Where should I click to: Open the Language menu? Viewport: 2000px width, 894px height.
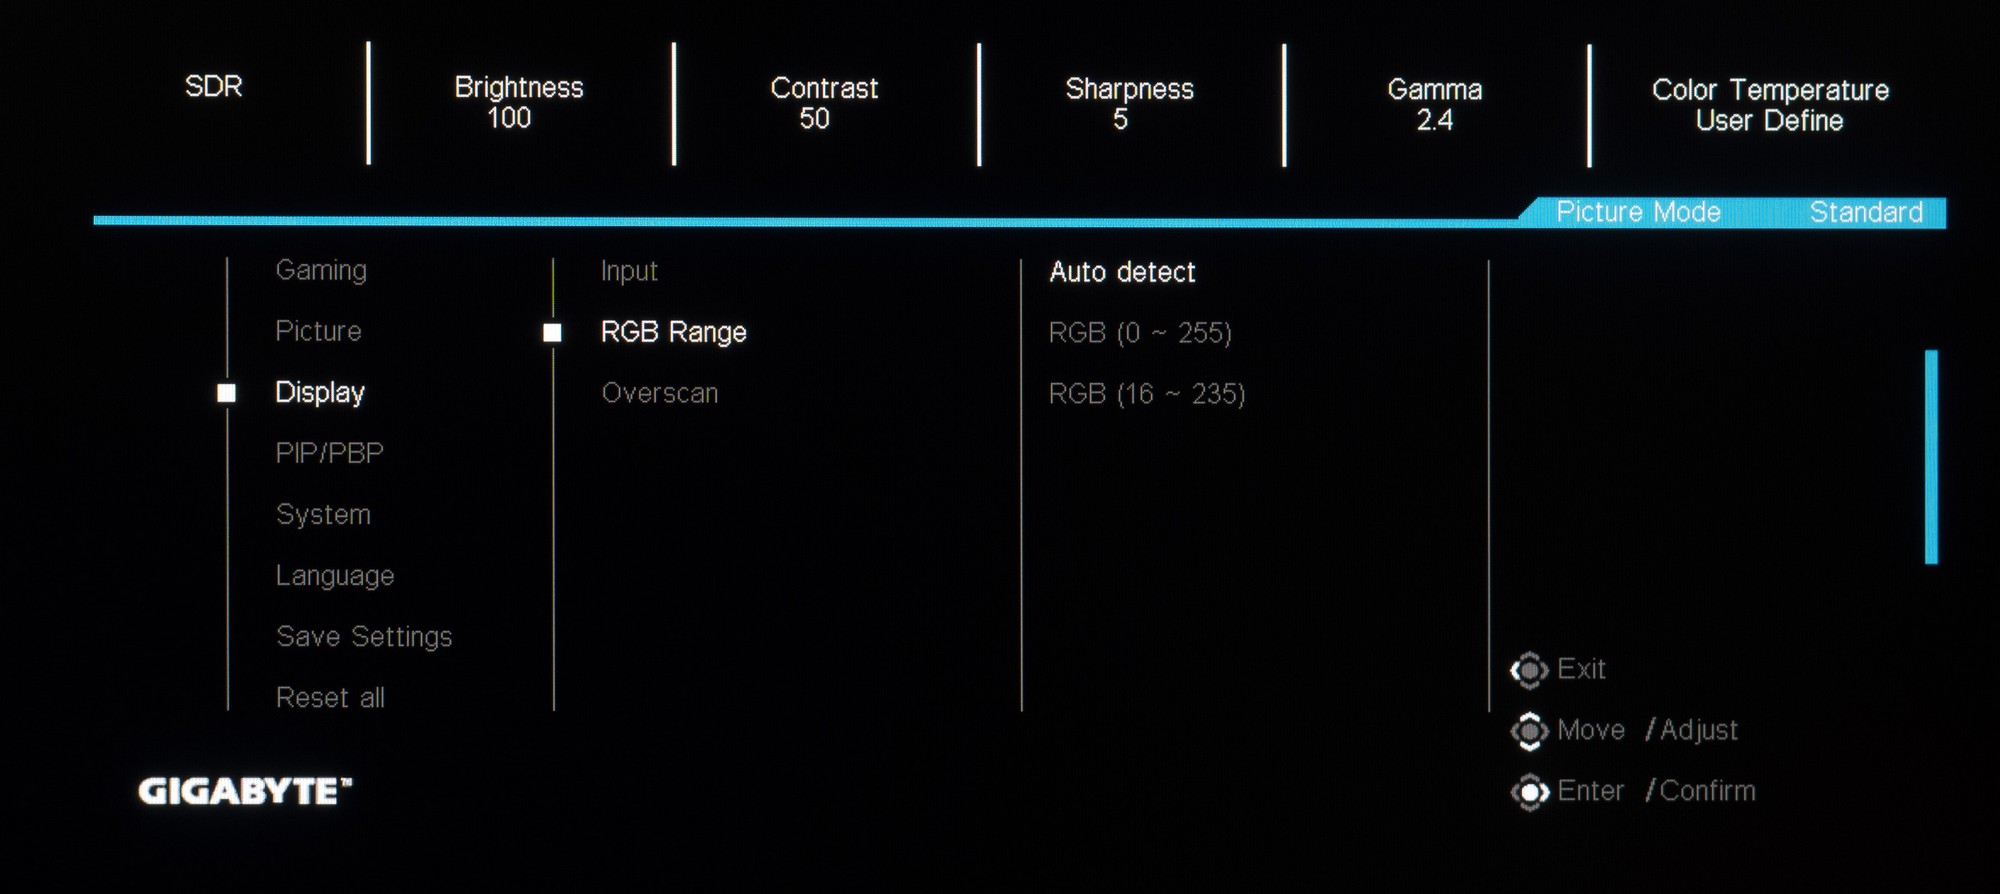coord(335,576)
